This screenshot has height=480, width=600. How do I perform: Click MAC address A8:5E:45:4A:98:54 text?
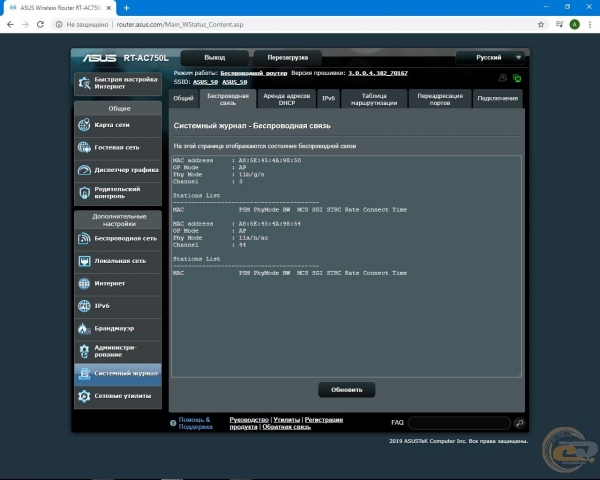tap(270, 224)
